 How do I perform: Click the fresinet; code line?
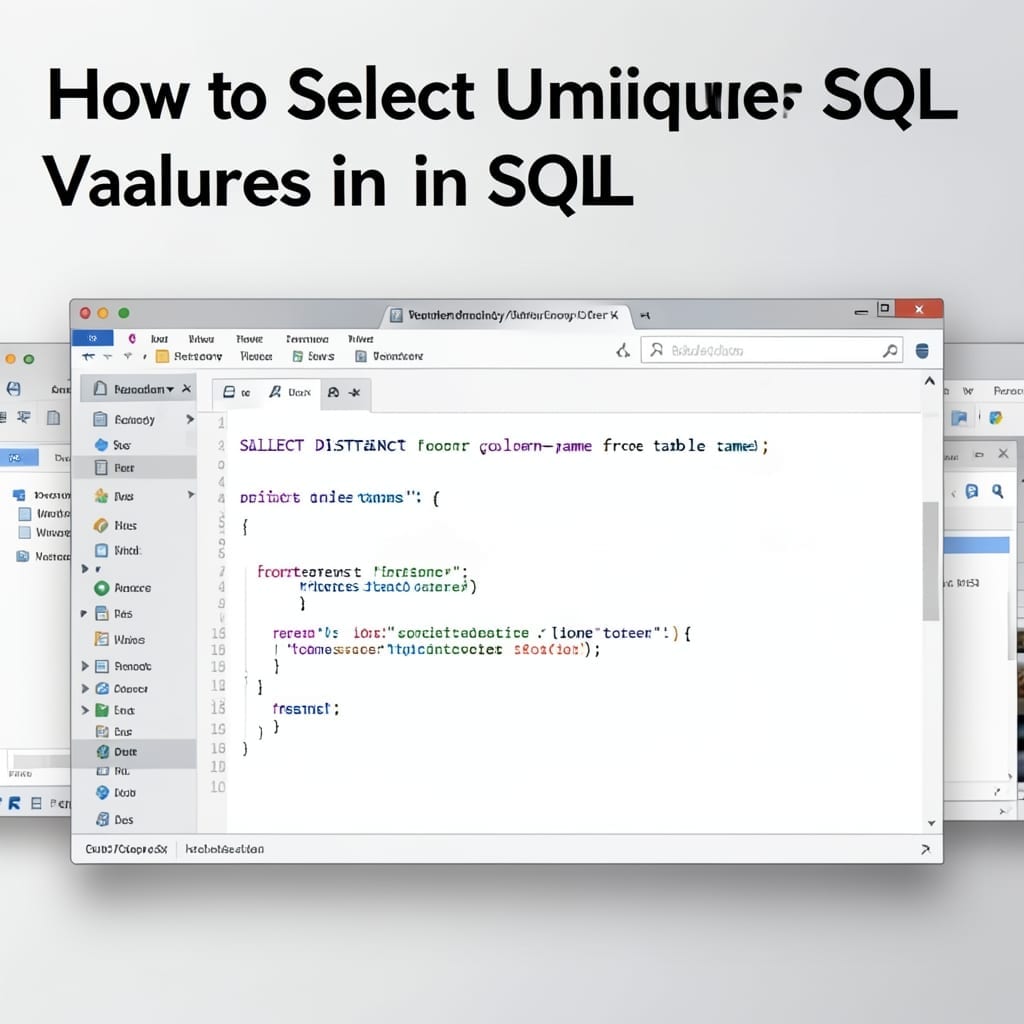point(306,709)
